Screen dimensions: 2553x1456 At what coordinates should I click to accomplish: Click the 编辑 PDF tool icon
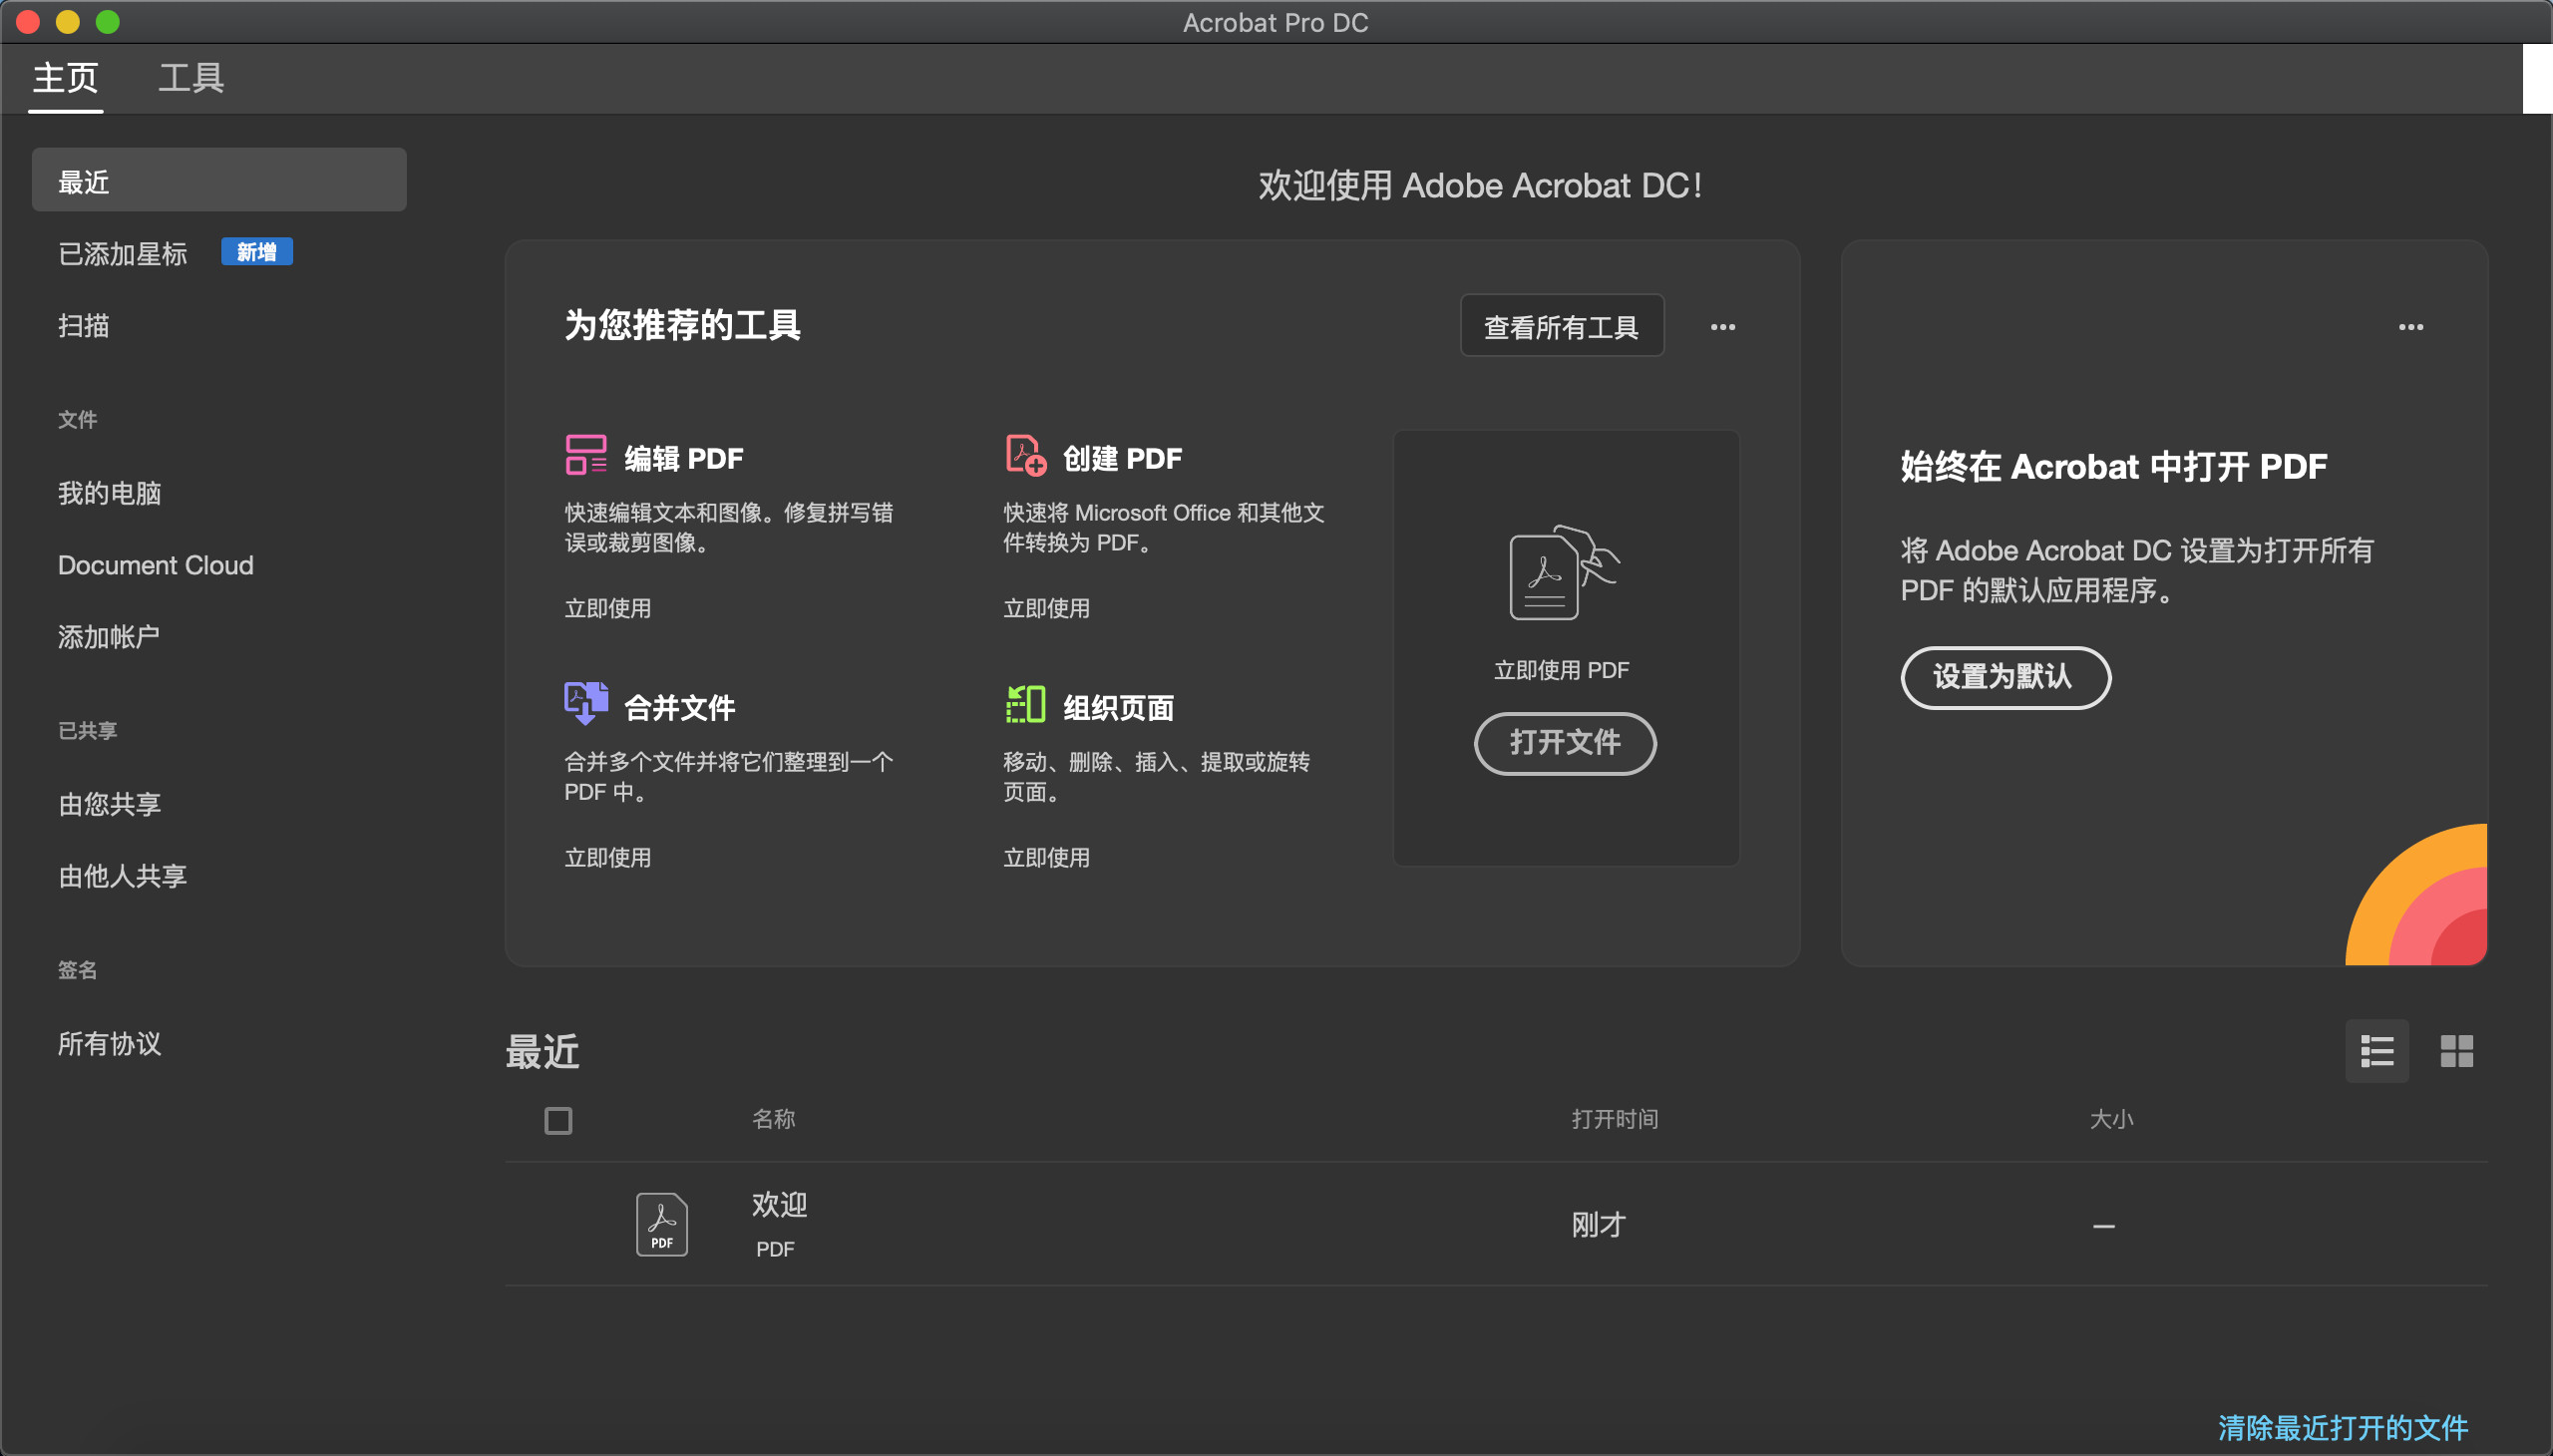coord(586,455)
